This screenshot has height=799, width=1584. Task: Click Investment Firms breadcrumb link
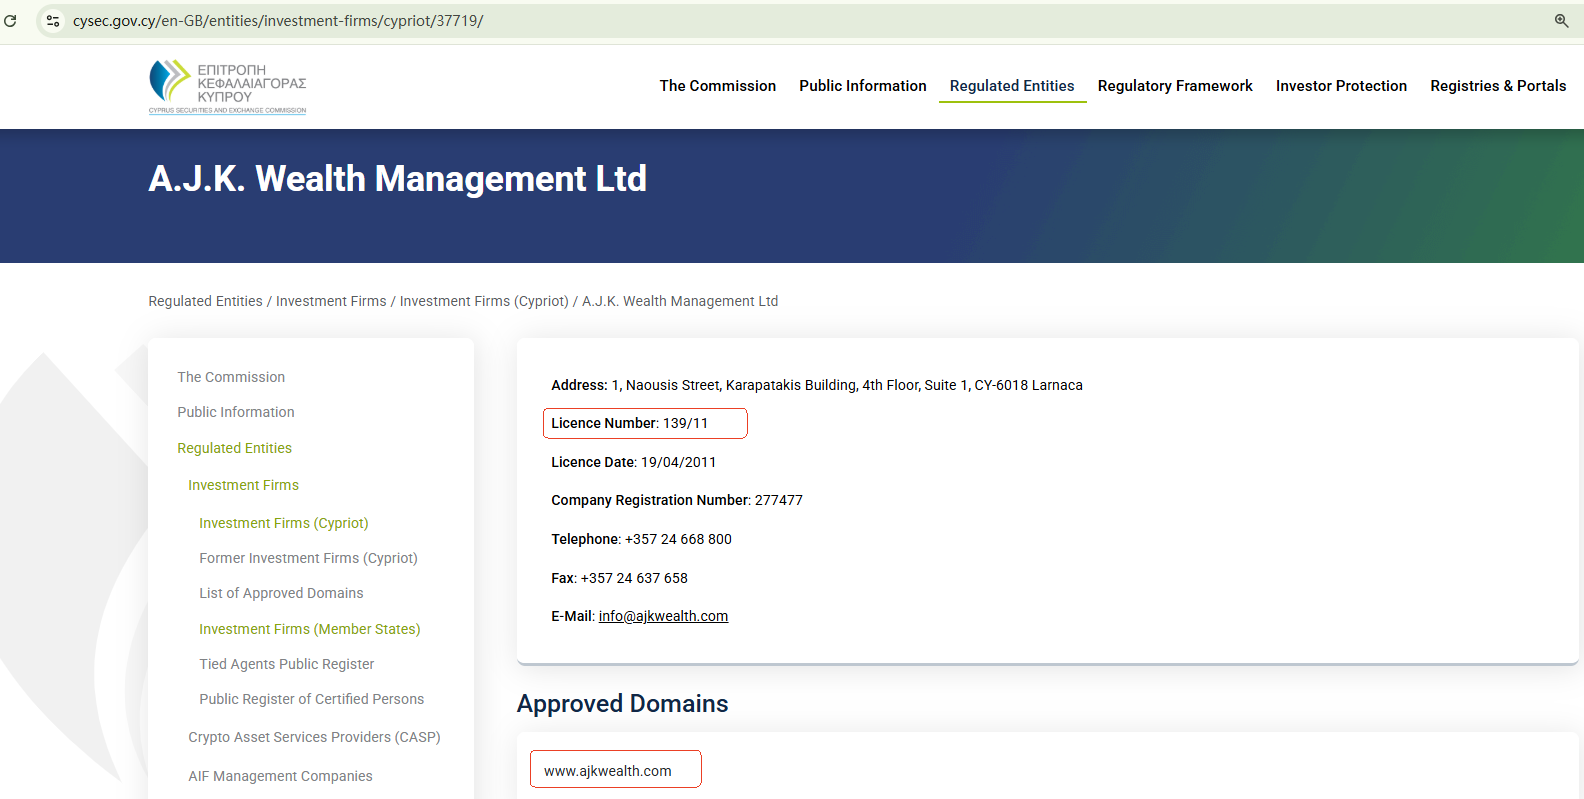coord(331,301)
